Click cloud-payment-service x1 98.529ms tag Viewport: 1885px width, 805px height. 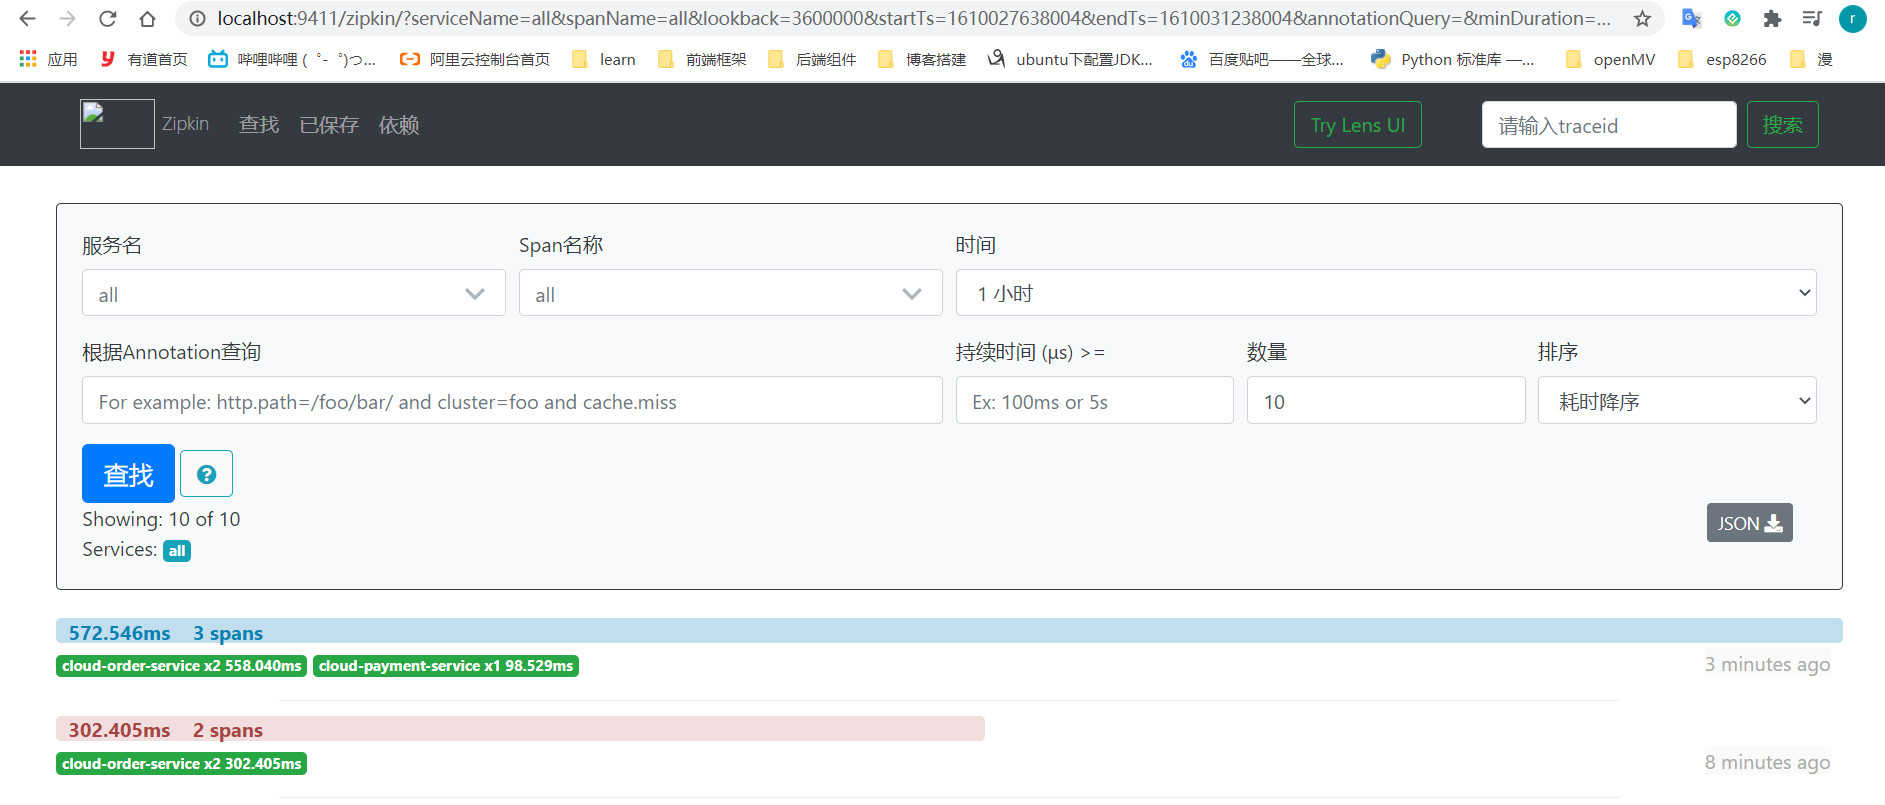(x=446, y=666)
